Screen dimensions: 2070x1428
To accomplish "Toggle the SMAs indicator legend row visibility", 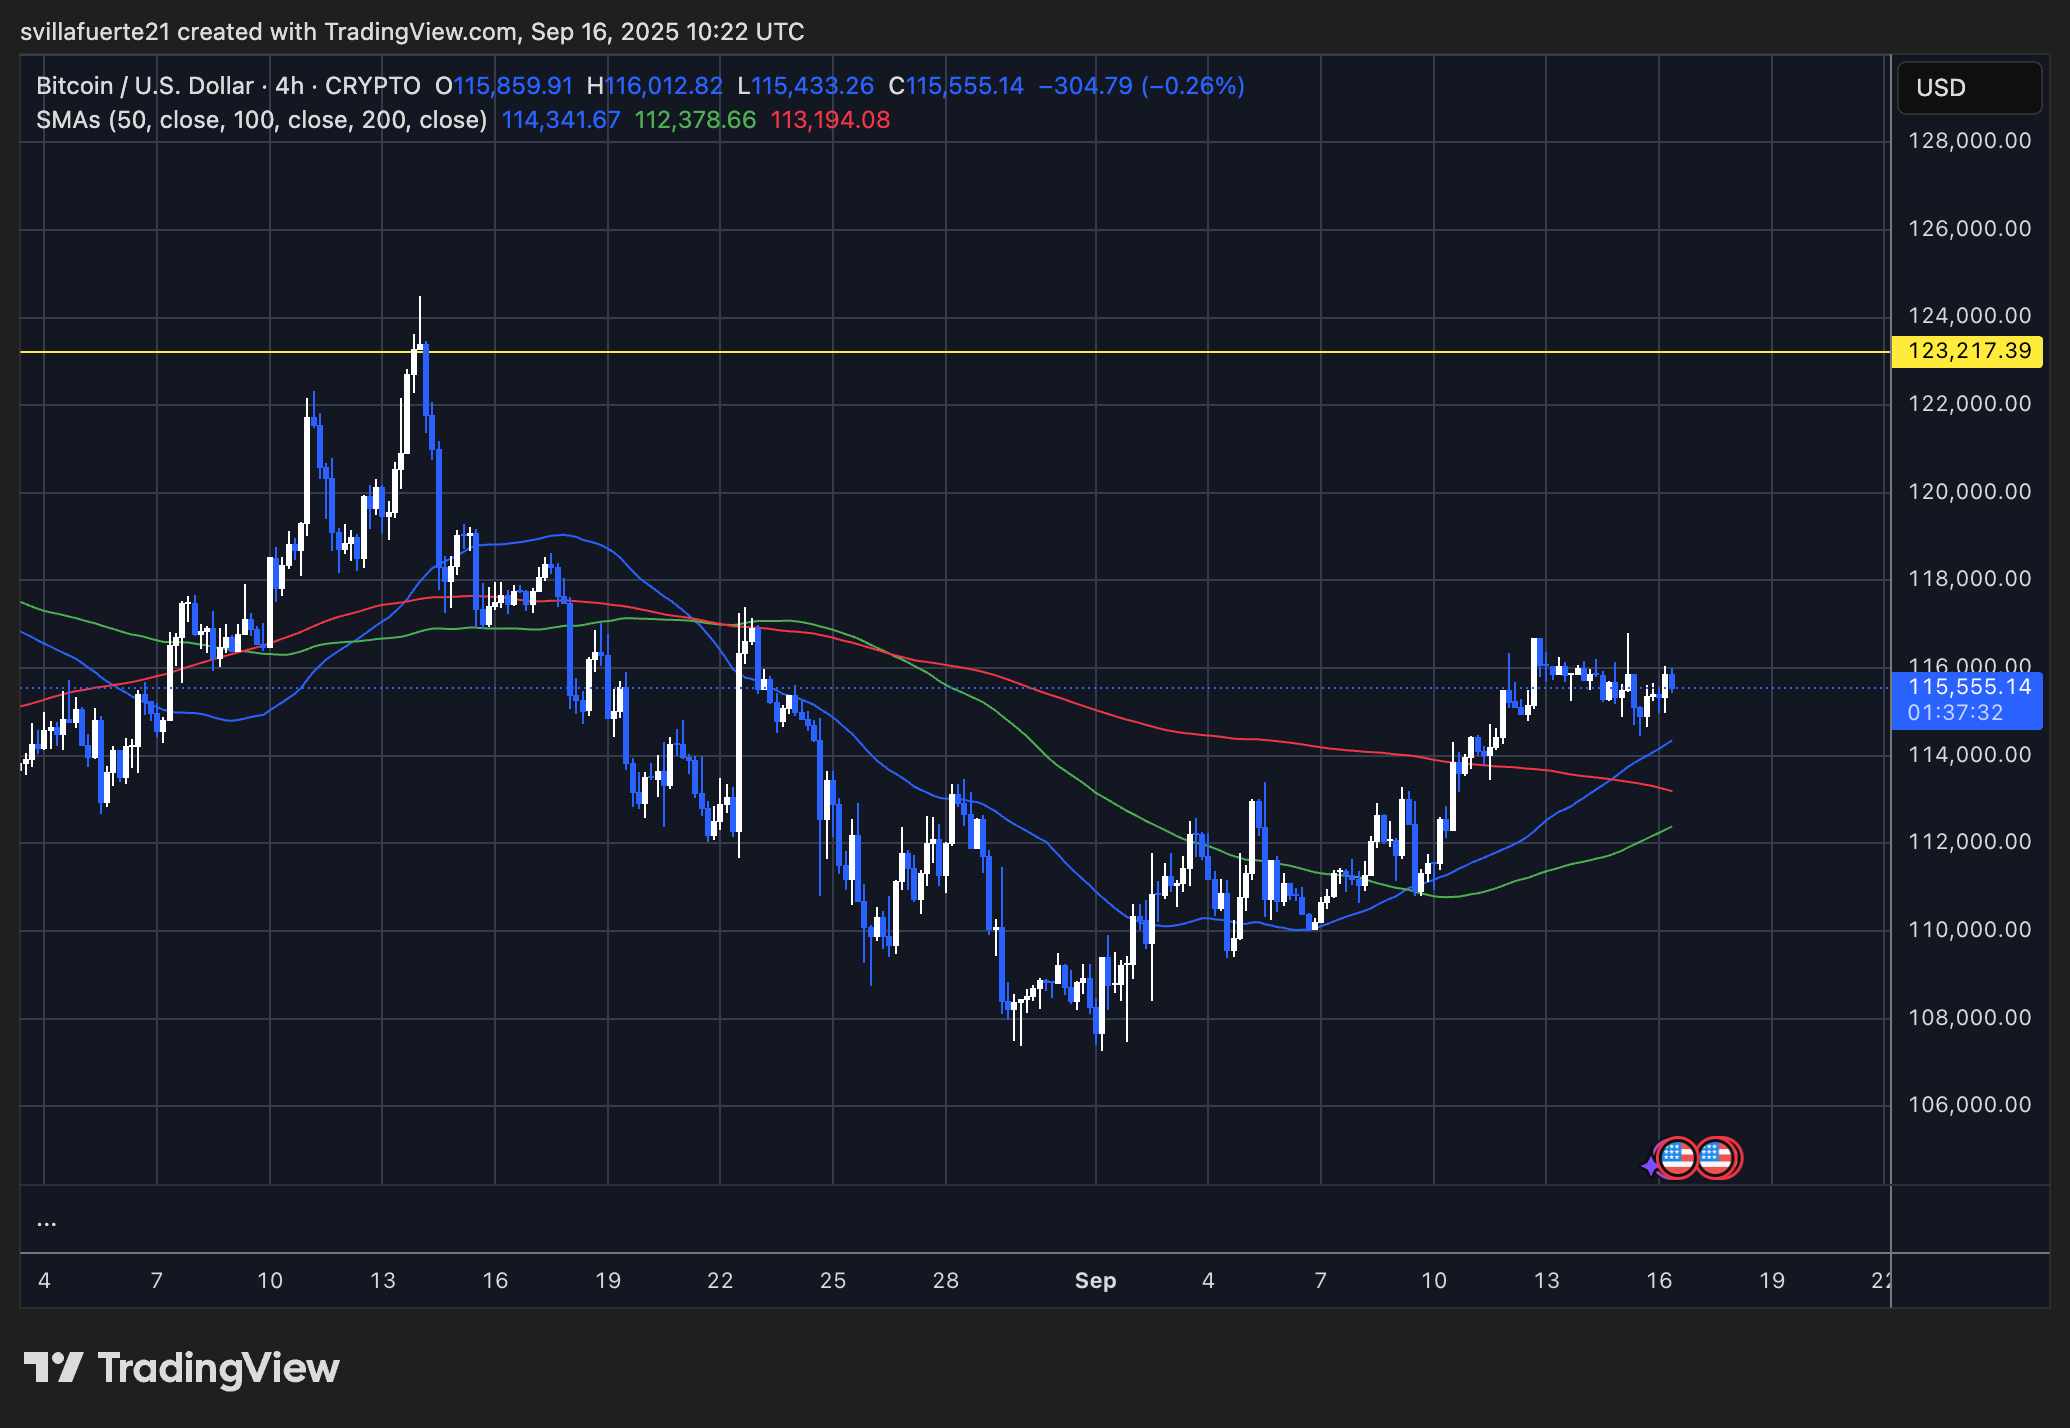I will [259, 120].
